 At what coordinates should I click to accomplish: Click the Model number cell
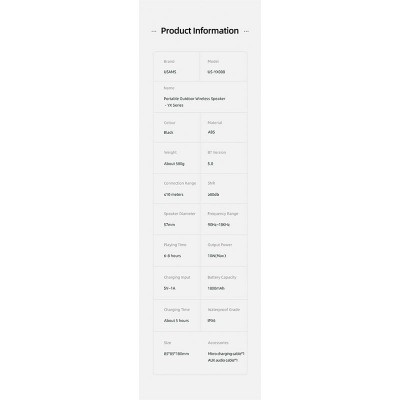(223, 67)
